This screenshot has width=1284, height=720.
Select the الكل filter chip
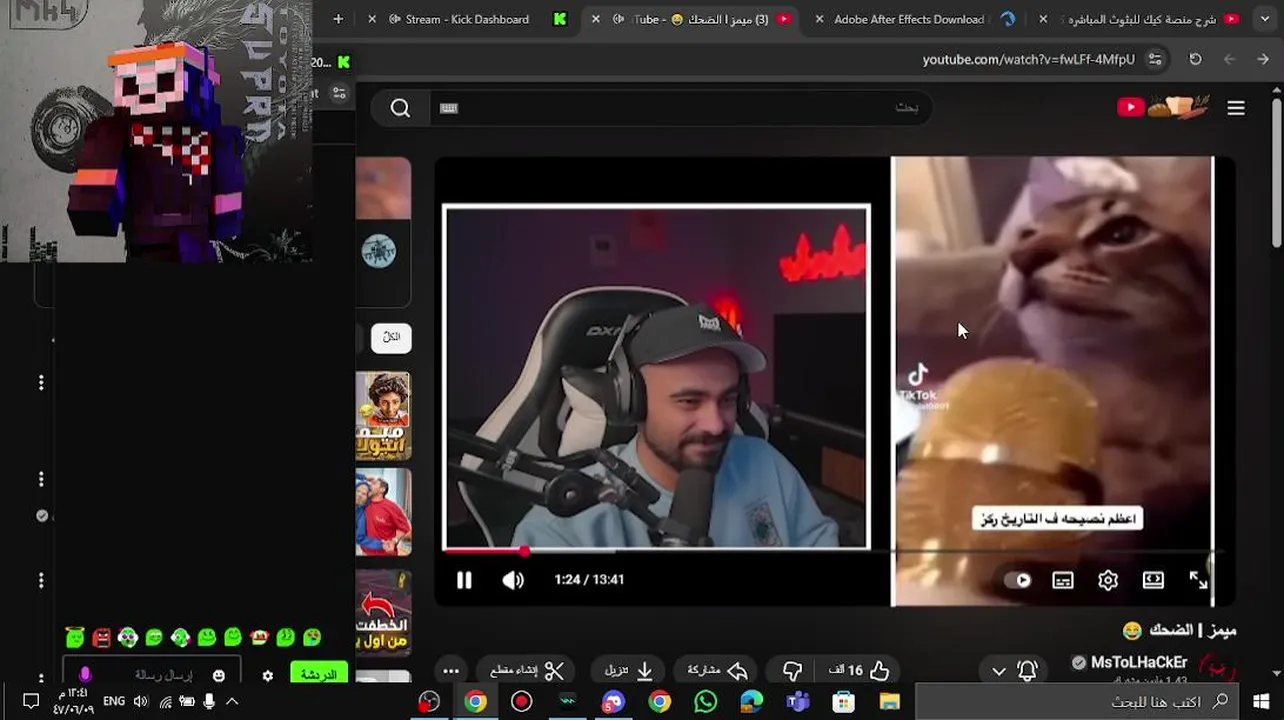391,337
